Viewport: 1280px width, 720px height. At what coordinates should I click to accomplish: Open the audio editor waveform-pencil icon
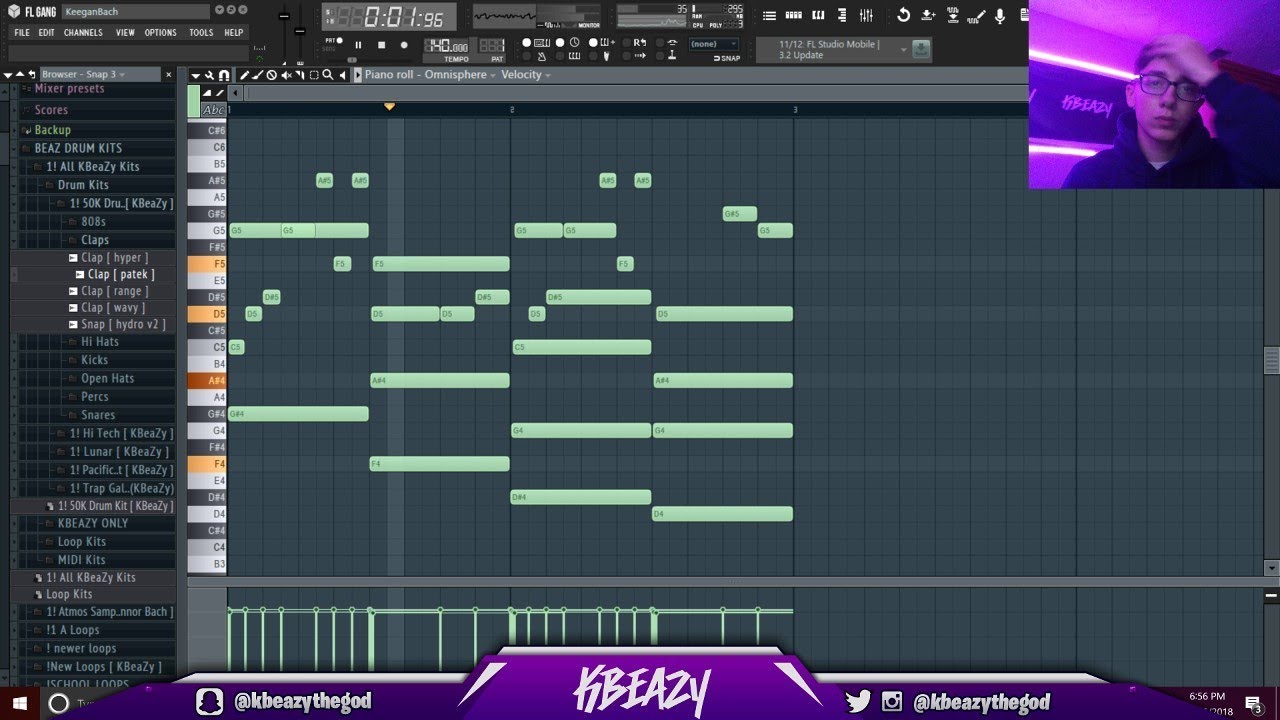click(976, 16)
